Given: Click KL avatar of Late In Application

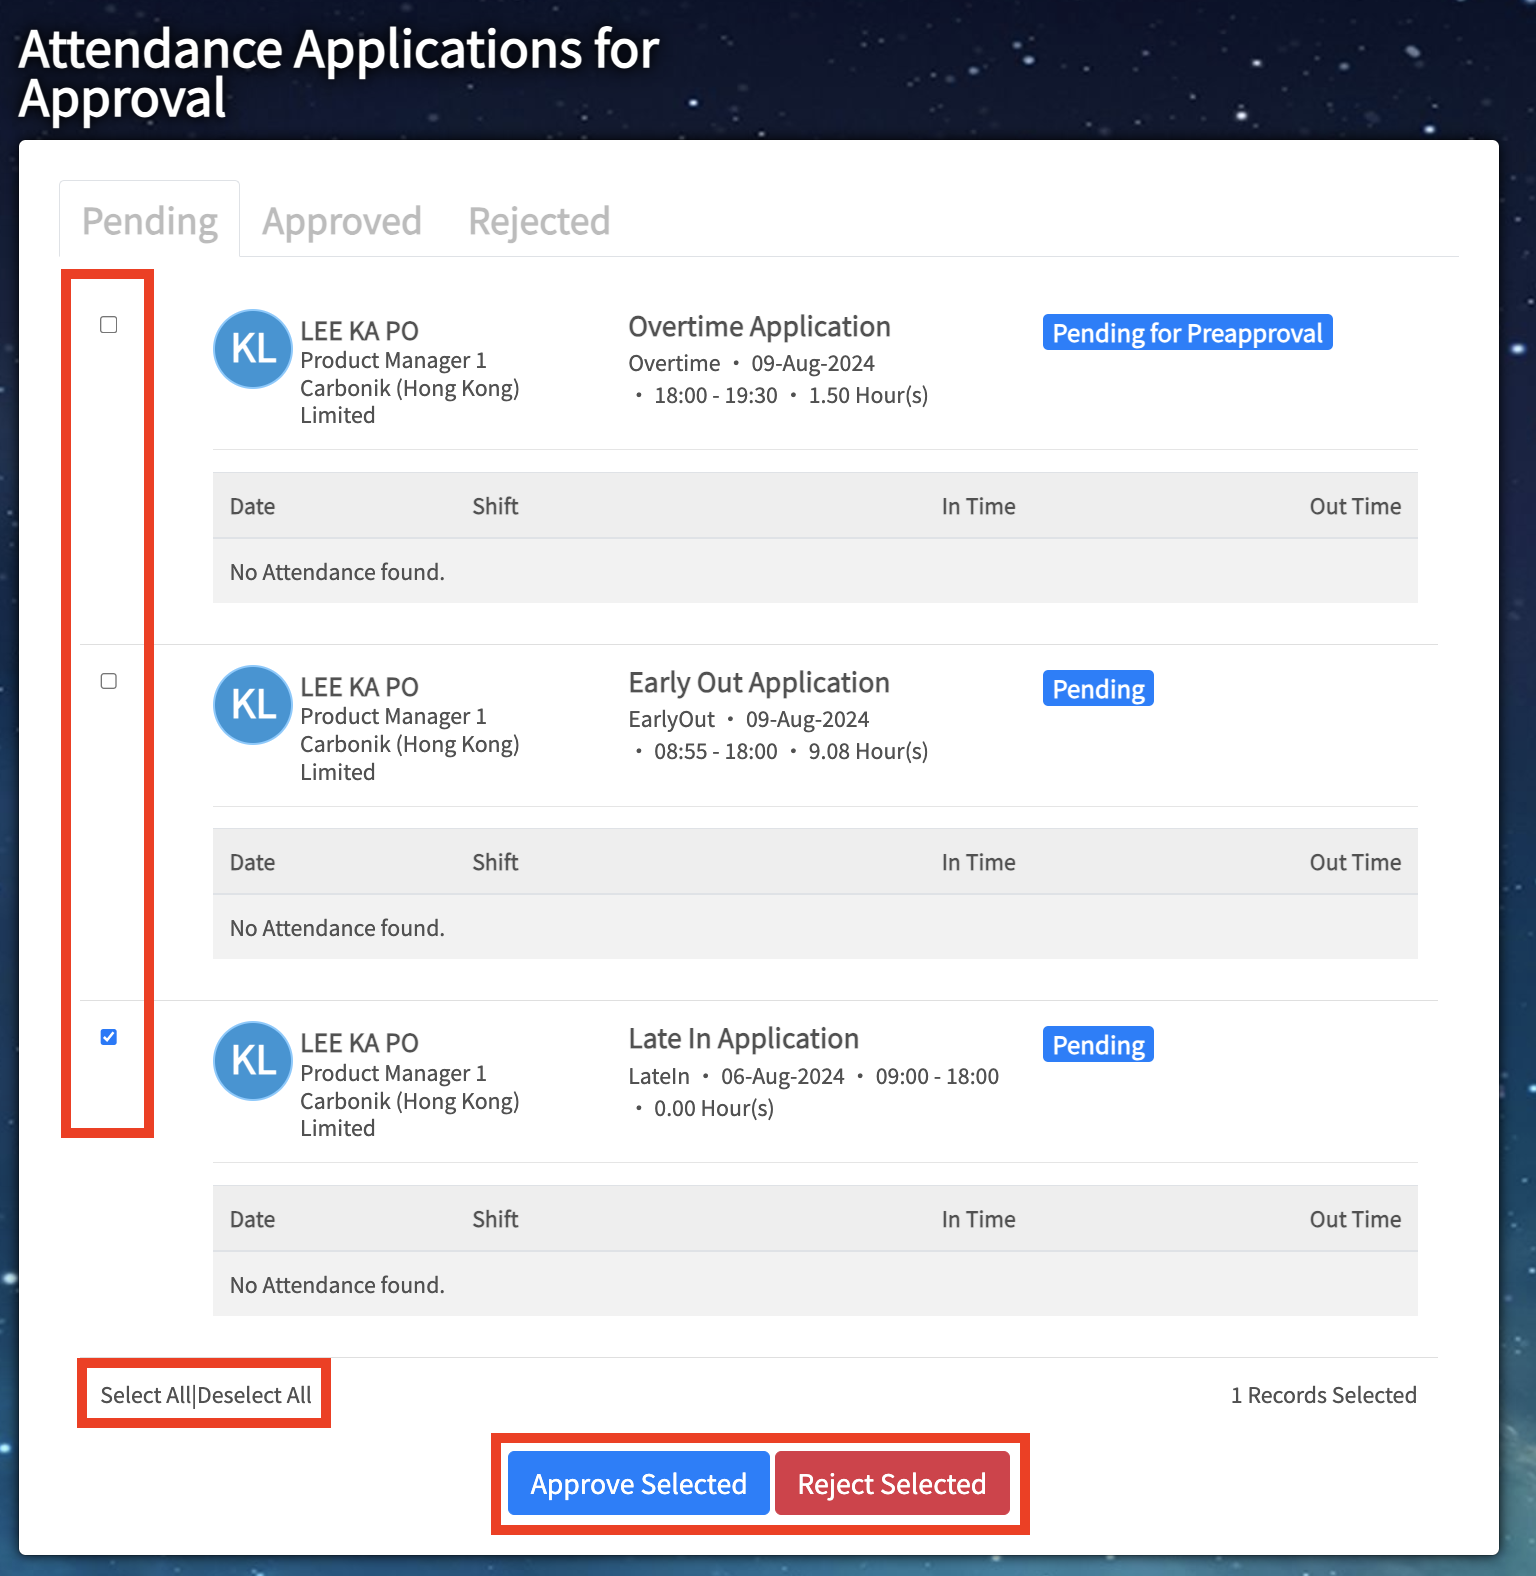Looking at the screenshot, I should (x=253, y=1061).
